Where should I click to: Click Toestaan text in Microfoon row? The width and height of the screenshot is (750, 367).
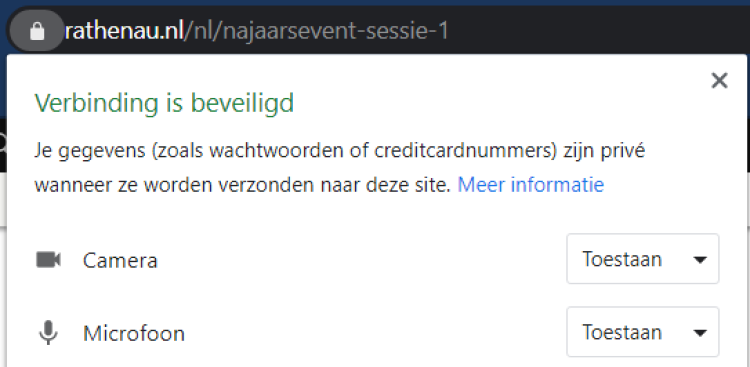[622, 332]
